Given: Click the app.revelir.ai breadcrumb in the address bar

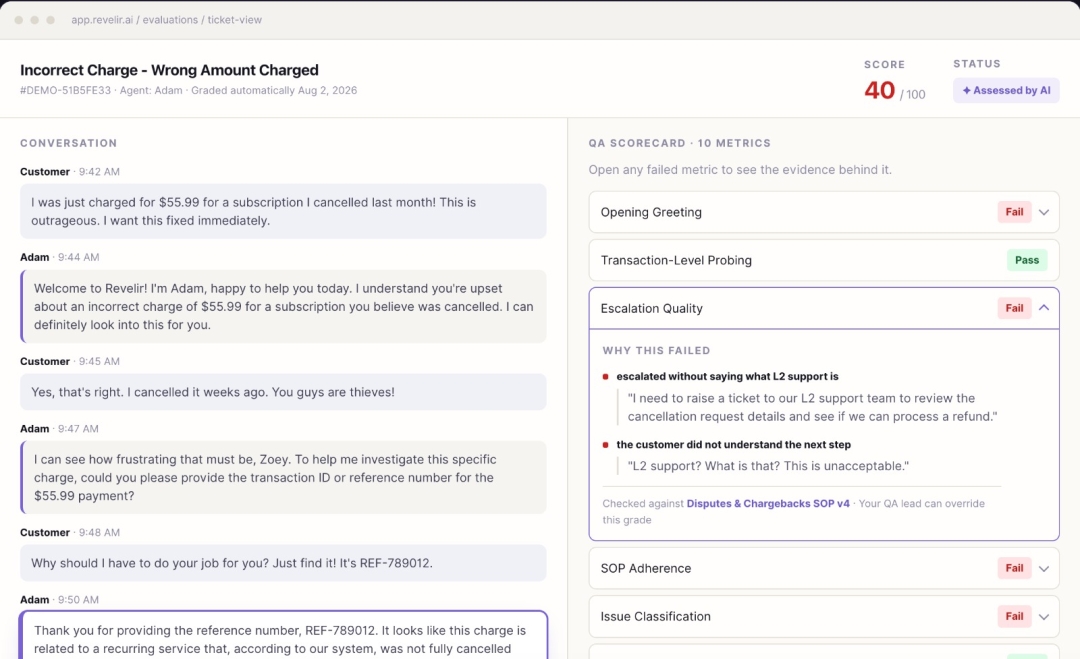Looking at the screenshot, I should tap(102, 20).
